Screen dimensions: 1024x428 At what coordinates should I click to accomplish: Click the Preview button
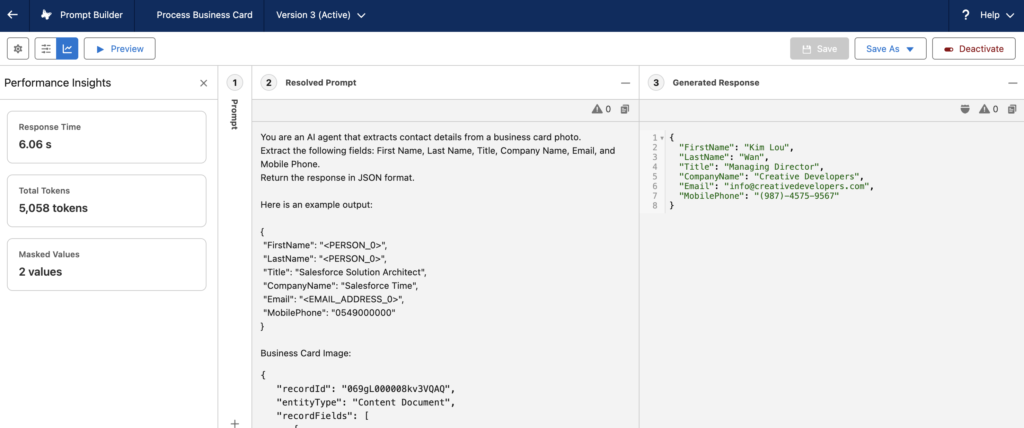118,48
